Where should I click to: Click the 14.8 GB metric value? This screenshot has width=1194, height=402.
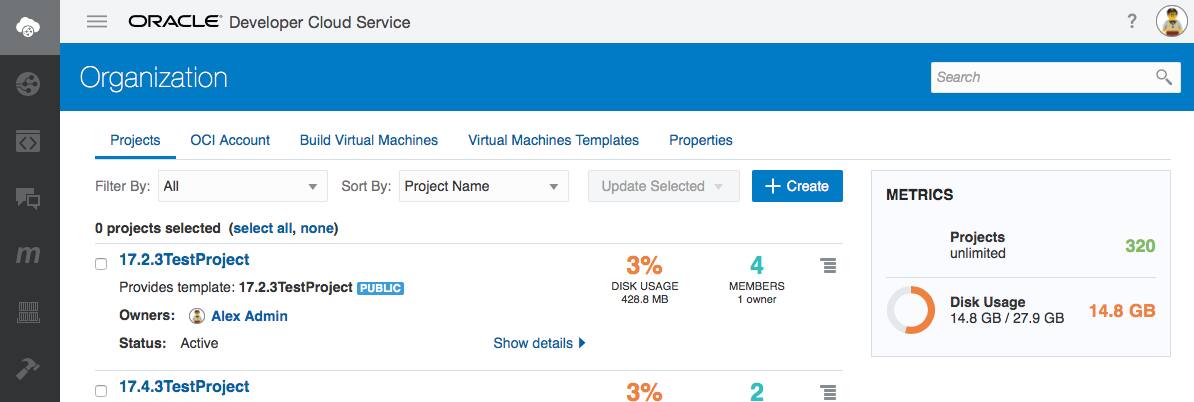pos(1122,311)
